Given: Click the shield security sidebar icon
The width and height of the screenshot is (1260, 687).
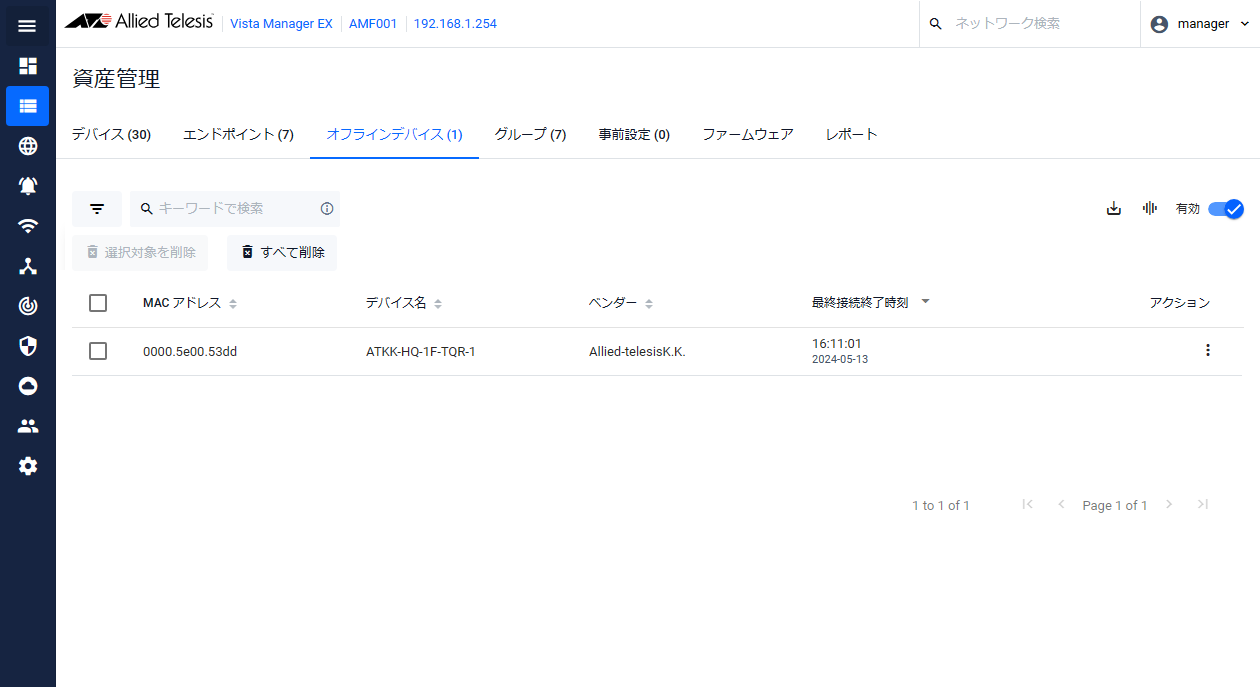Looking at the screenshot, I should 28,346.
